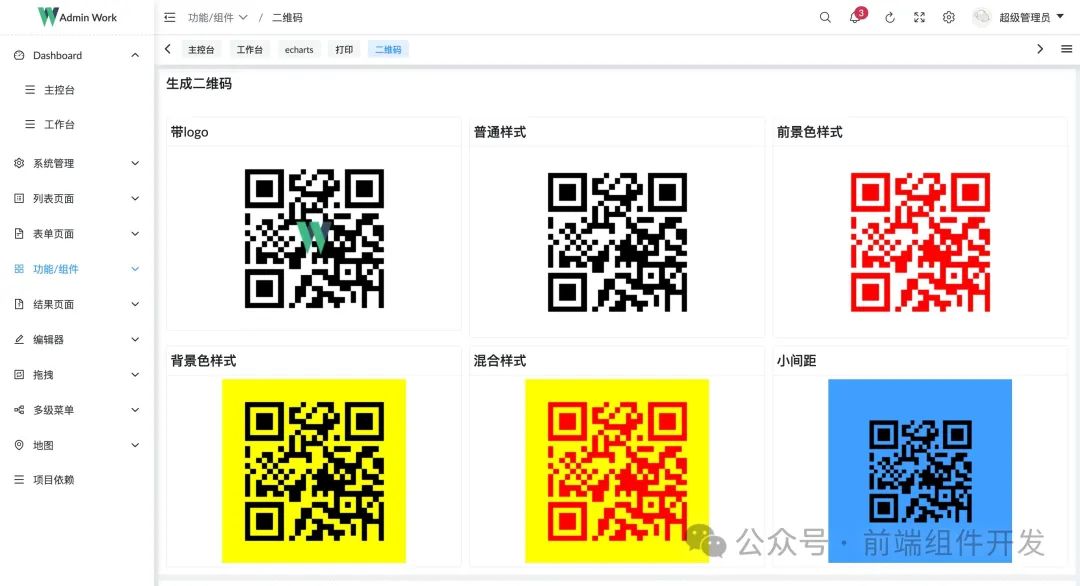
Task: Expand the 系统管理 menu
Action: [76, 163]
